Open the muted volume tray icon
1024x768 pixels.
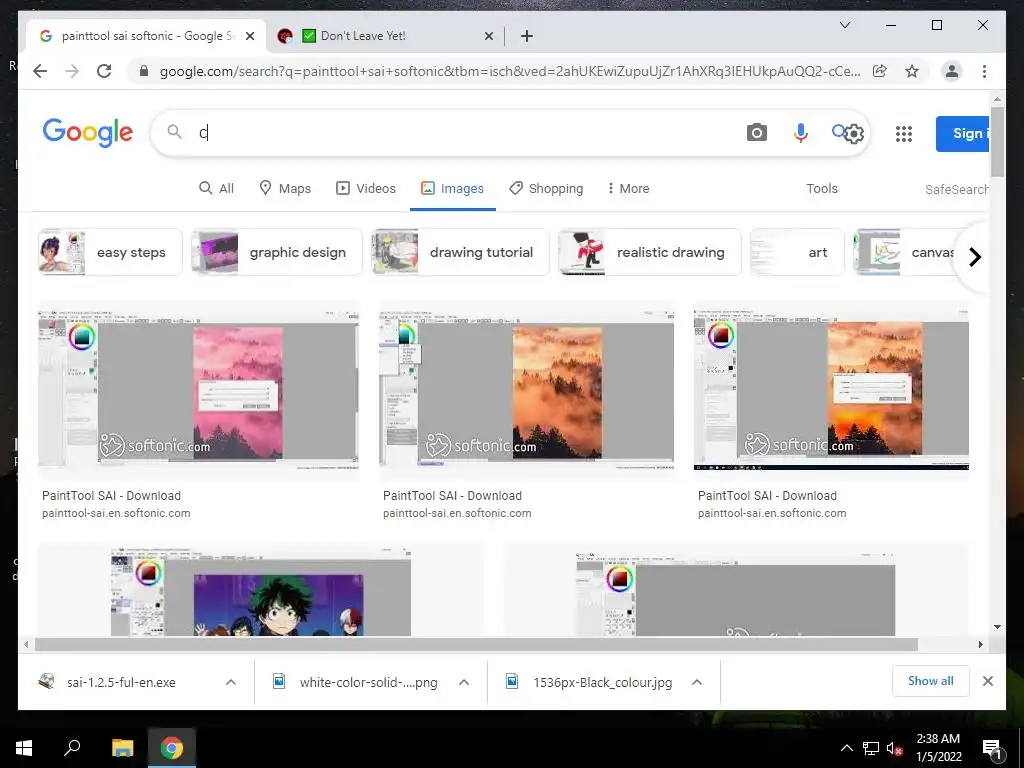894,748
